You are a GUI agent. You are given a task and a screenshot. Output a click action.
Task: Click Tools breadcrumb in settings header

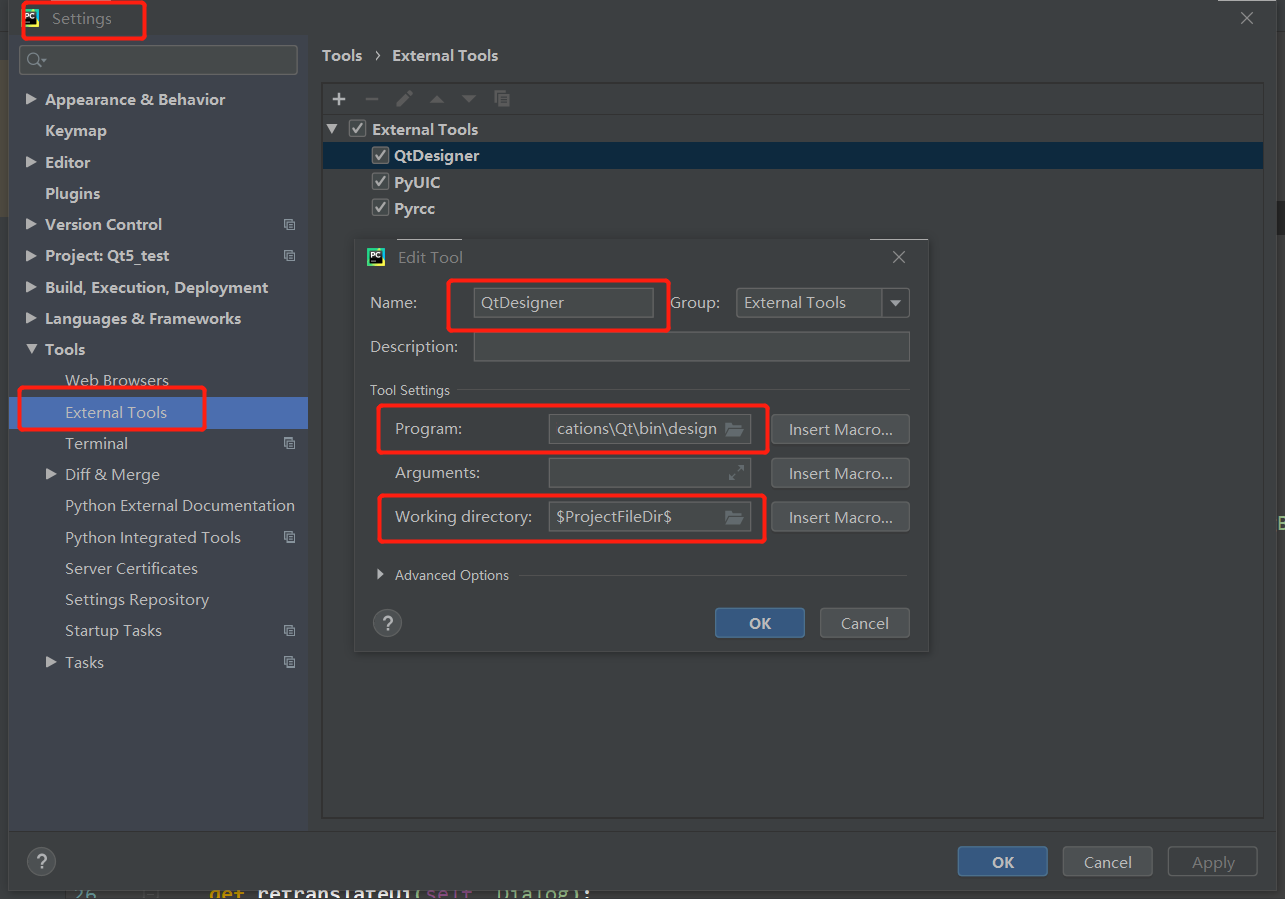click(x=342, y=55)
